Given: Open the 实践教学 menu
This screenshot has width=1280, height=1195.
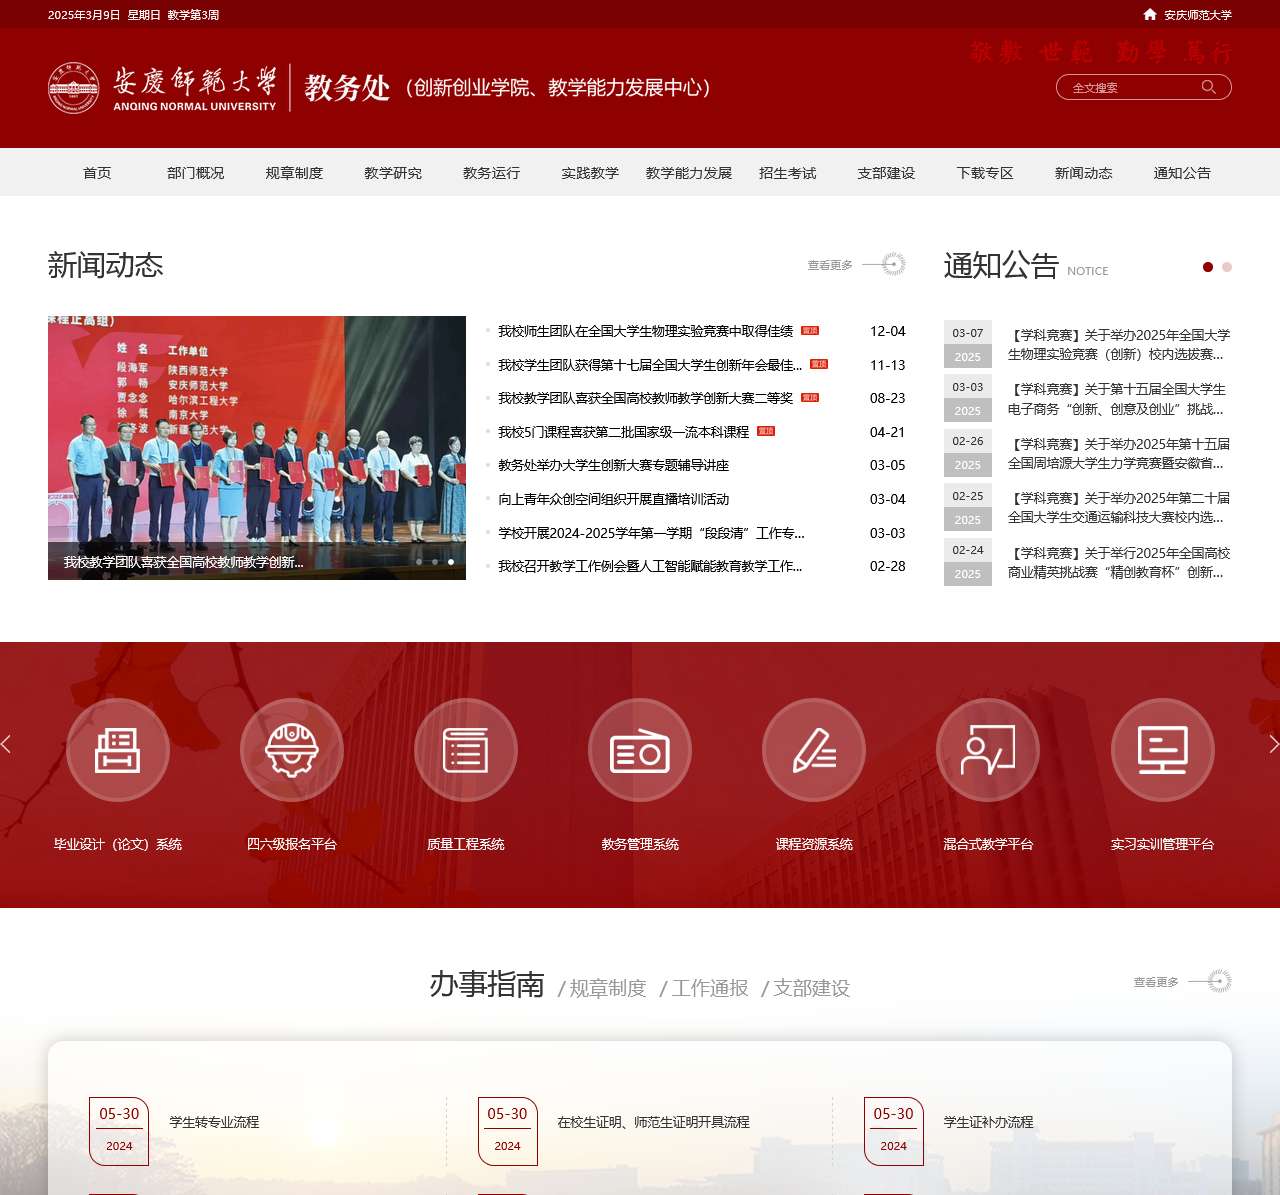Looking at the screenshot, I should [590, 173].
